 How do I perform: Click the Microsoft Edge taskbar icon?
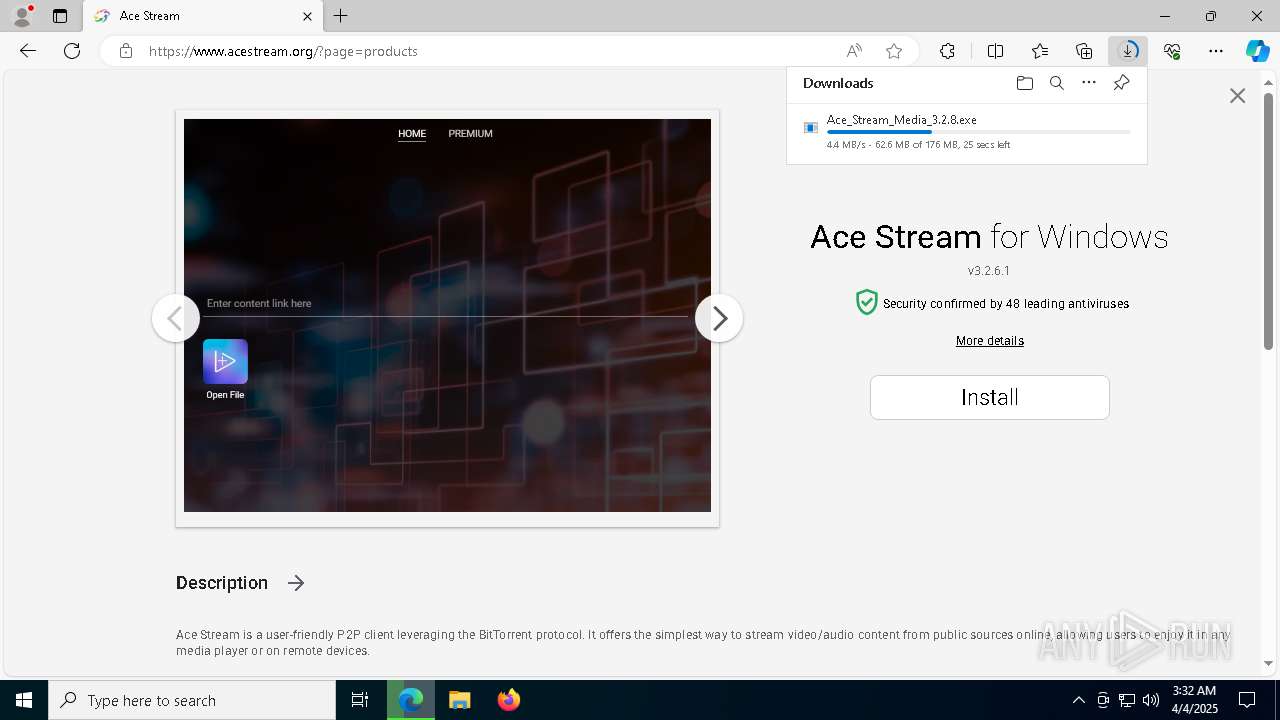[411, 700]
